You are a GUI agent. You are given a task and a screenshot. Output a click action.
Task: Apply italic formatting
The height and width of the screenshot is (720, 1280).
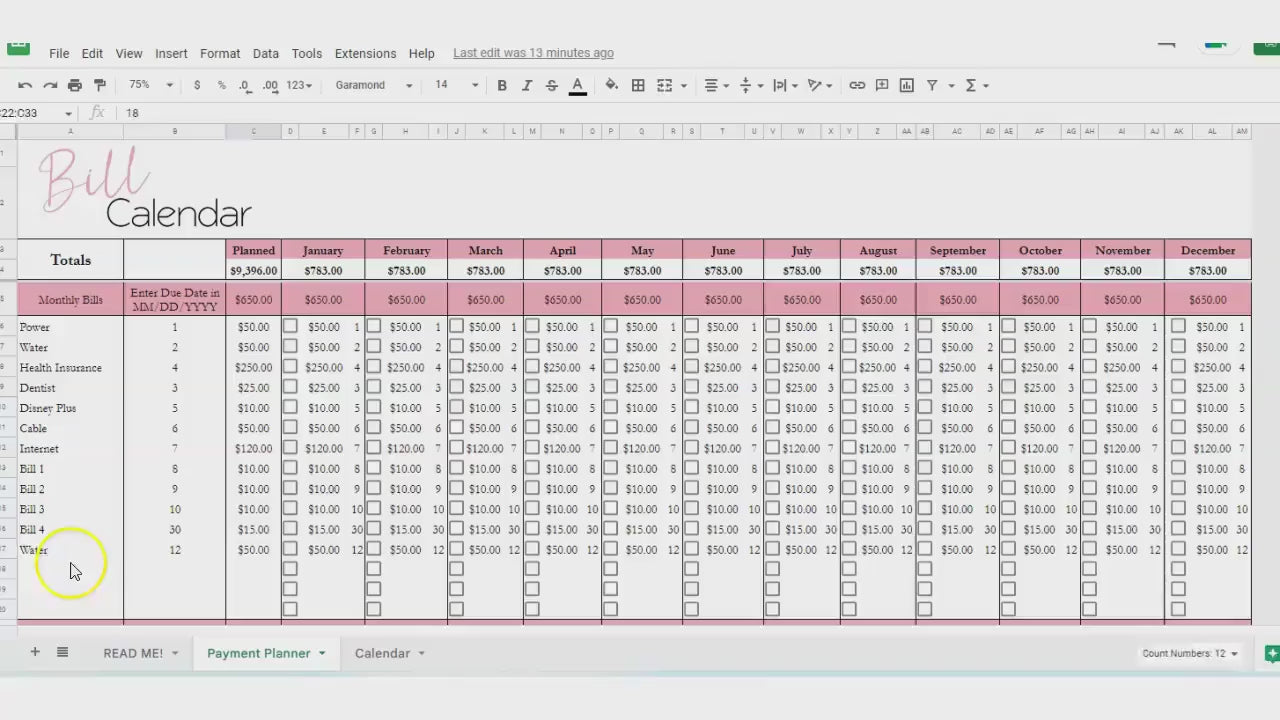(x=527, y=85)
